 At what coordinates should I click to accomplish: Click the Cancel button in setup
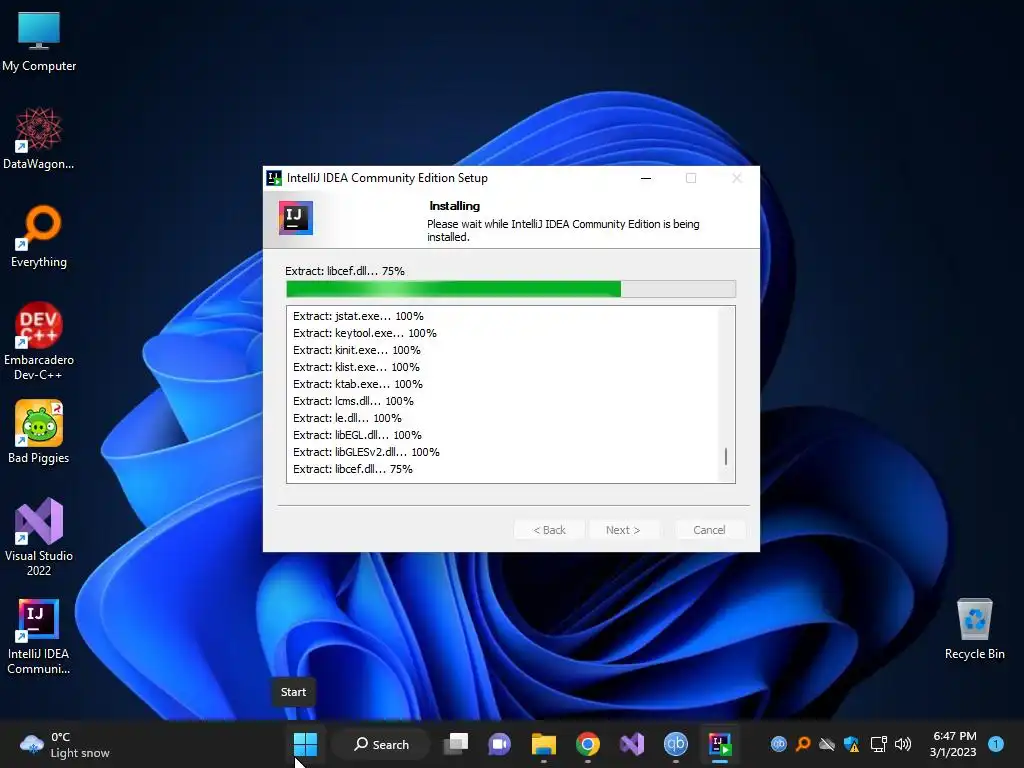[709, 530]
